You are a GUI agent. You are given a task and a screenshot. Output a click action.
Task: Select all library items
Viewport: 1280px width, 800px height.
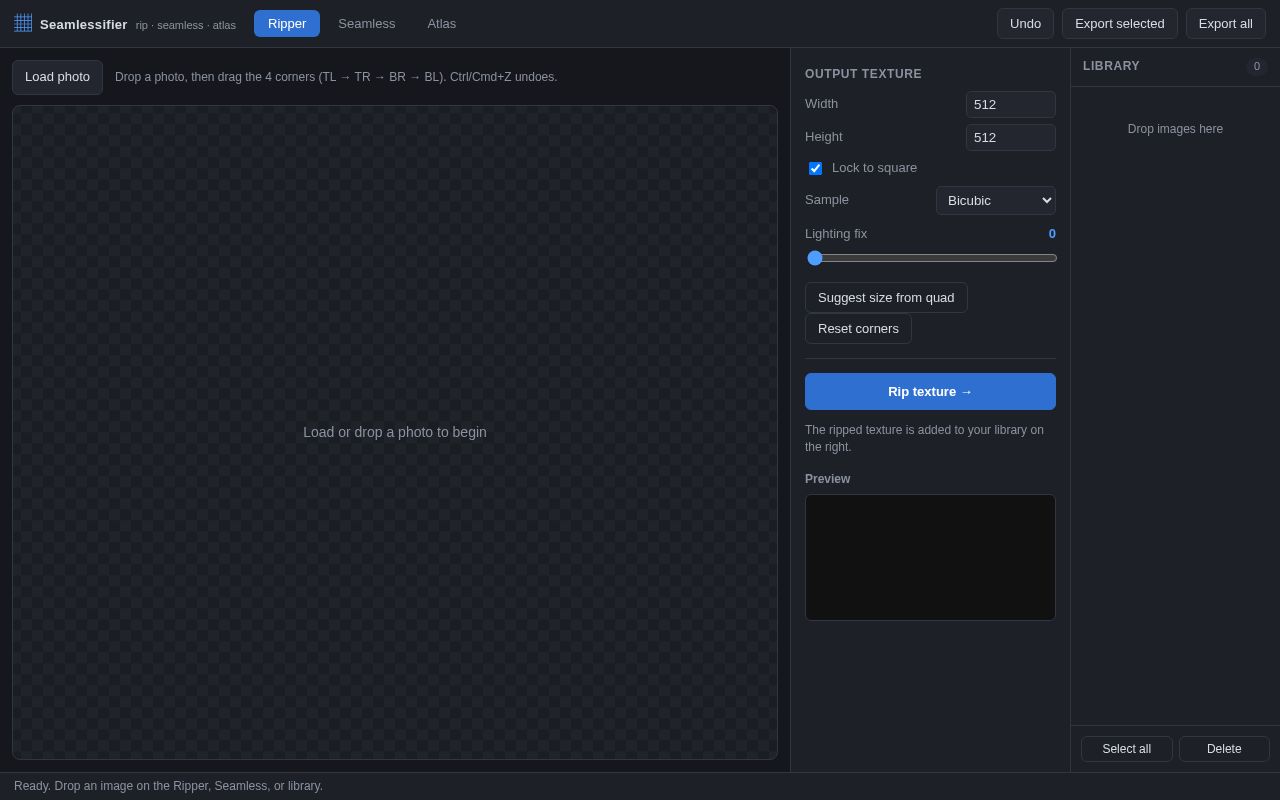[x=1126, y=749]
